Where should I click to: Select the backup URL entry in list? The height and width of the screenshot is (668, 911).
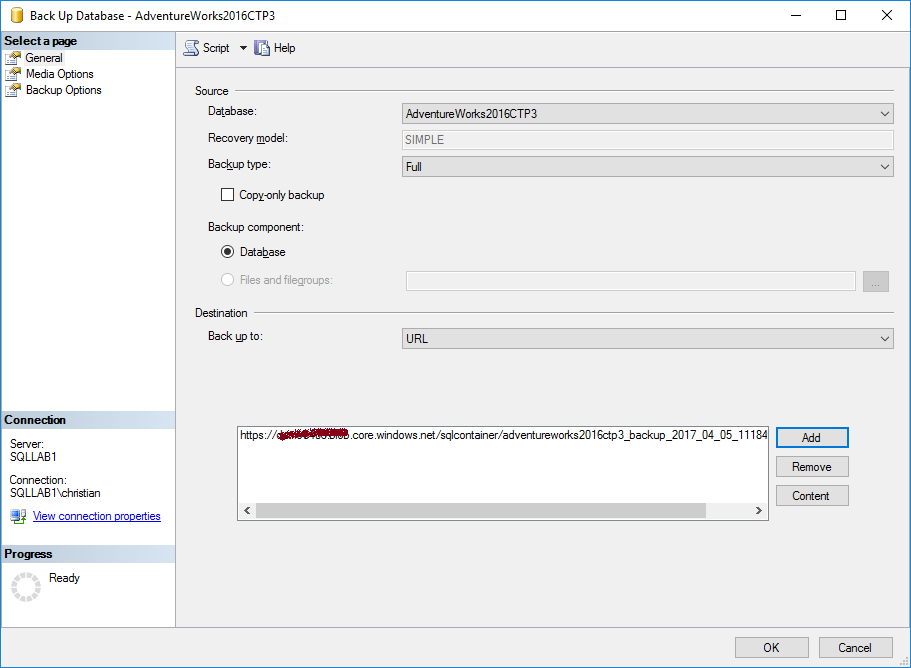pyautogui.click(x=503, y=435)
